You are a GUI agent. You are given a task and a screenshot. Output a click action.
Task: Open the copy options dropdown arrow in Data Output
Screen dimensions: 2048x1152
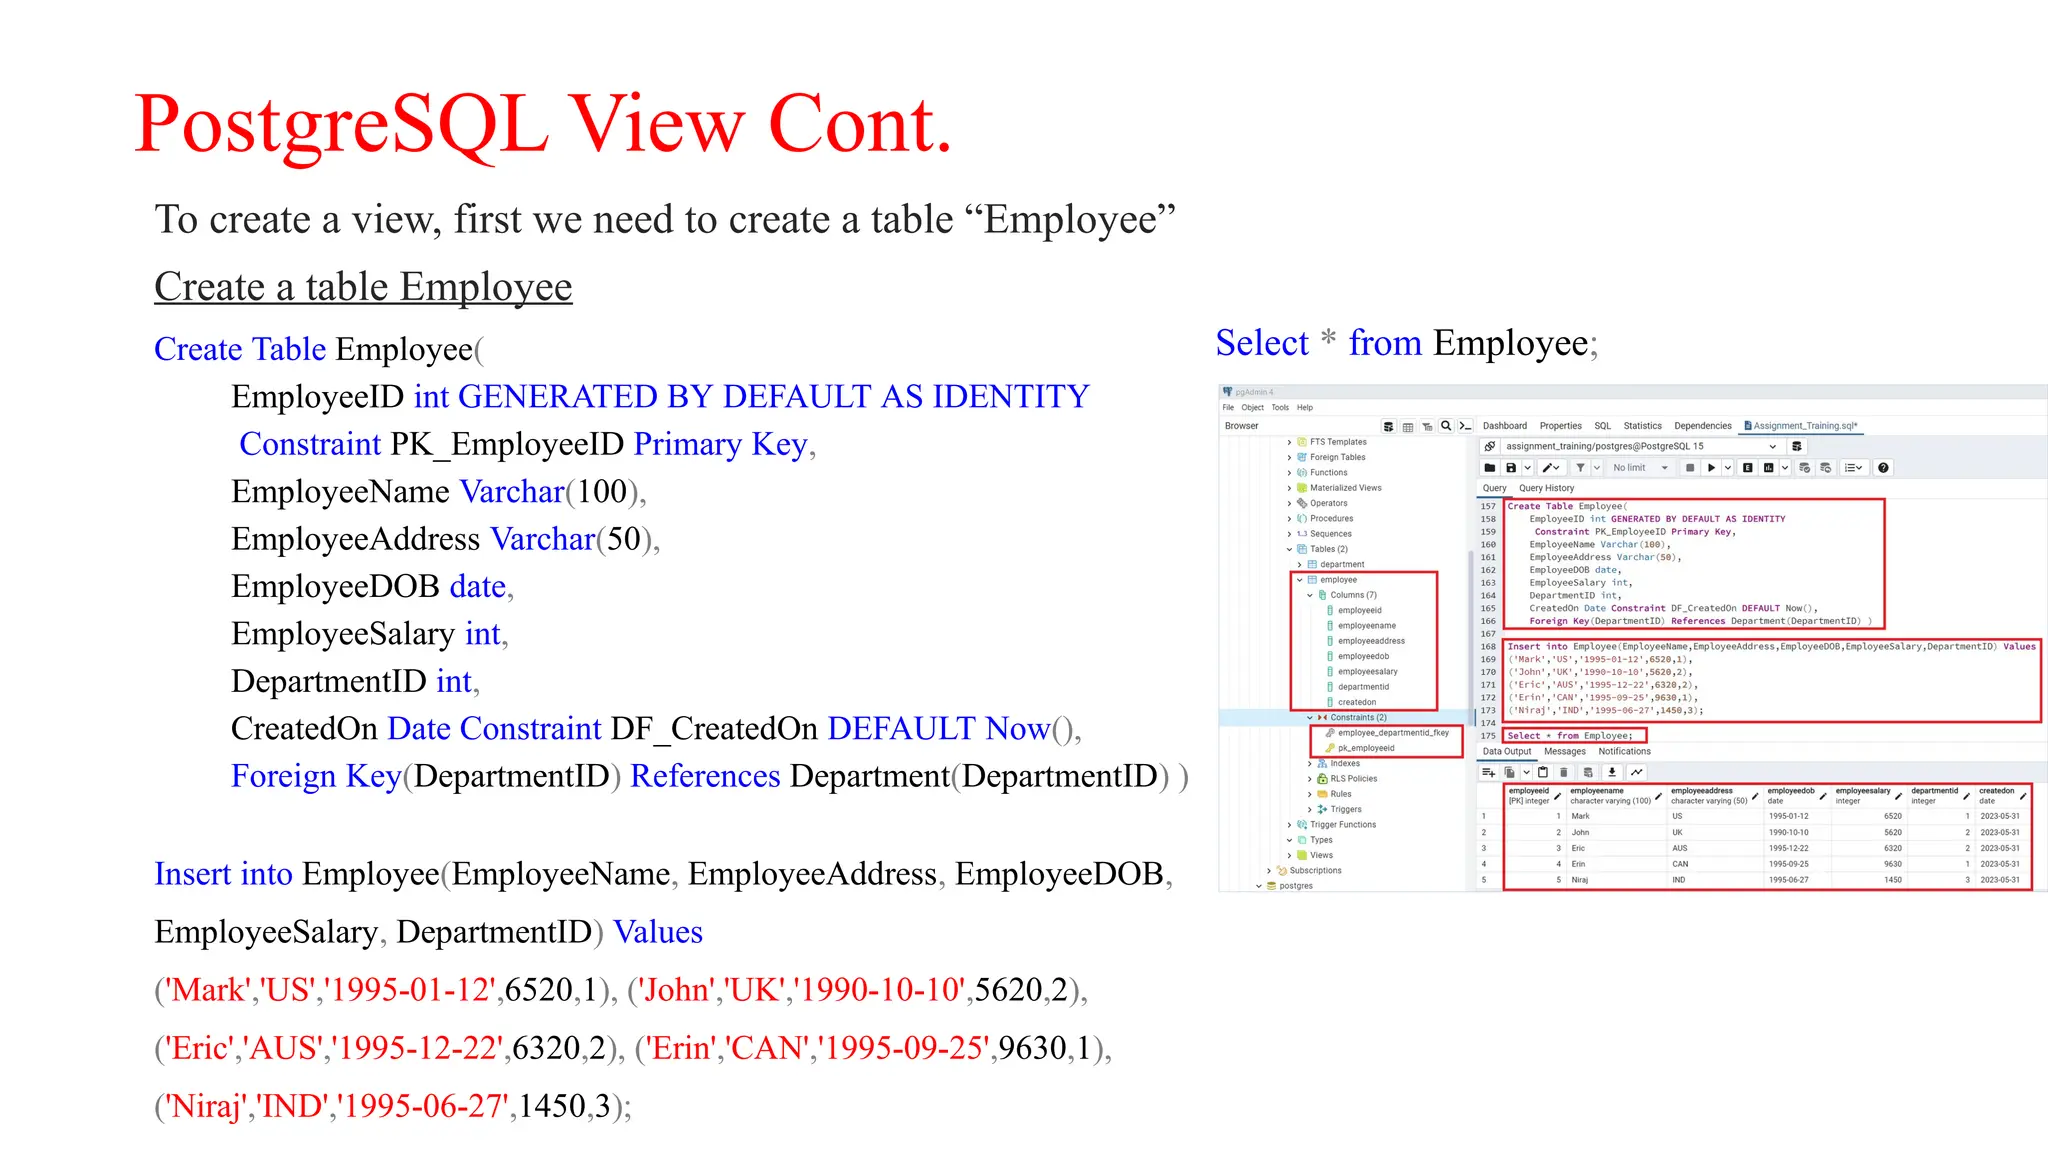pos(1526,773)
